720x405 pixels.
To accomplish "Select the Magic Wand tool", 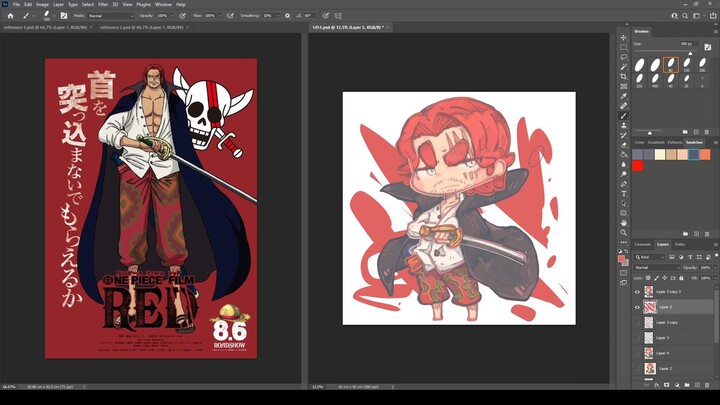I will tap(624, 67).
